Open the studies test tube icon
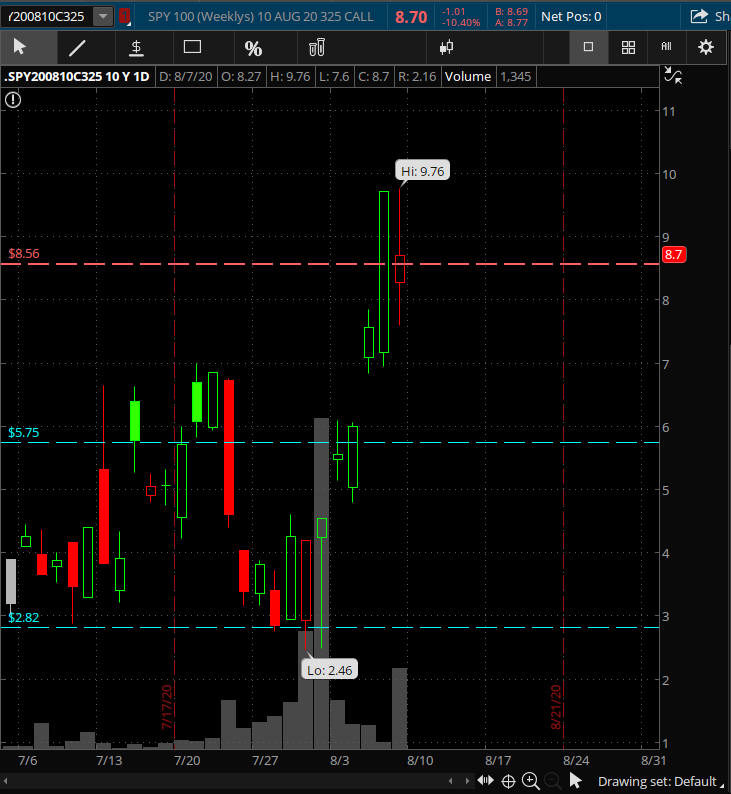Viewport: 731px width, 794px height. [x=317, y=48]
